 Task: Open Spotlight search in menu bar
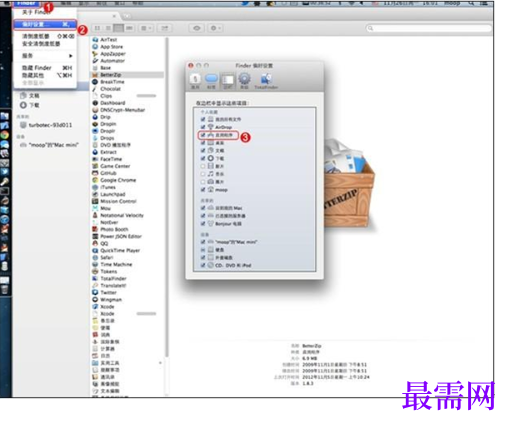pyautogui.click(x=471, y=3)
